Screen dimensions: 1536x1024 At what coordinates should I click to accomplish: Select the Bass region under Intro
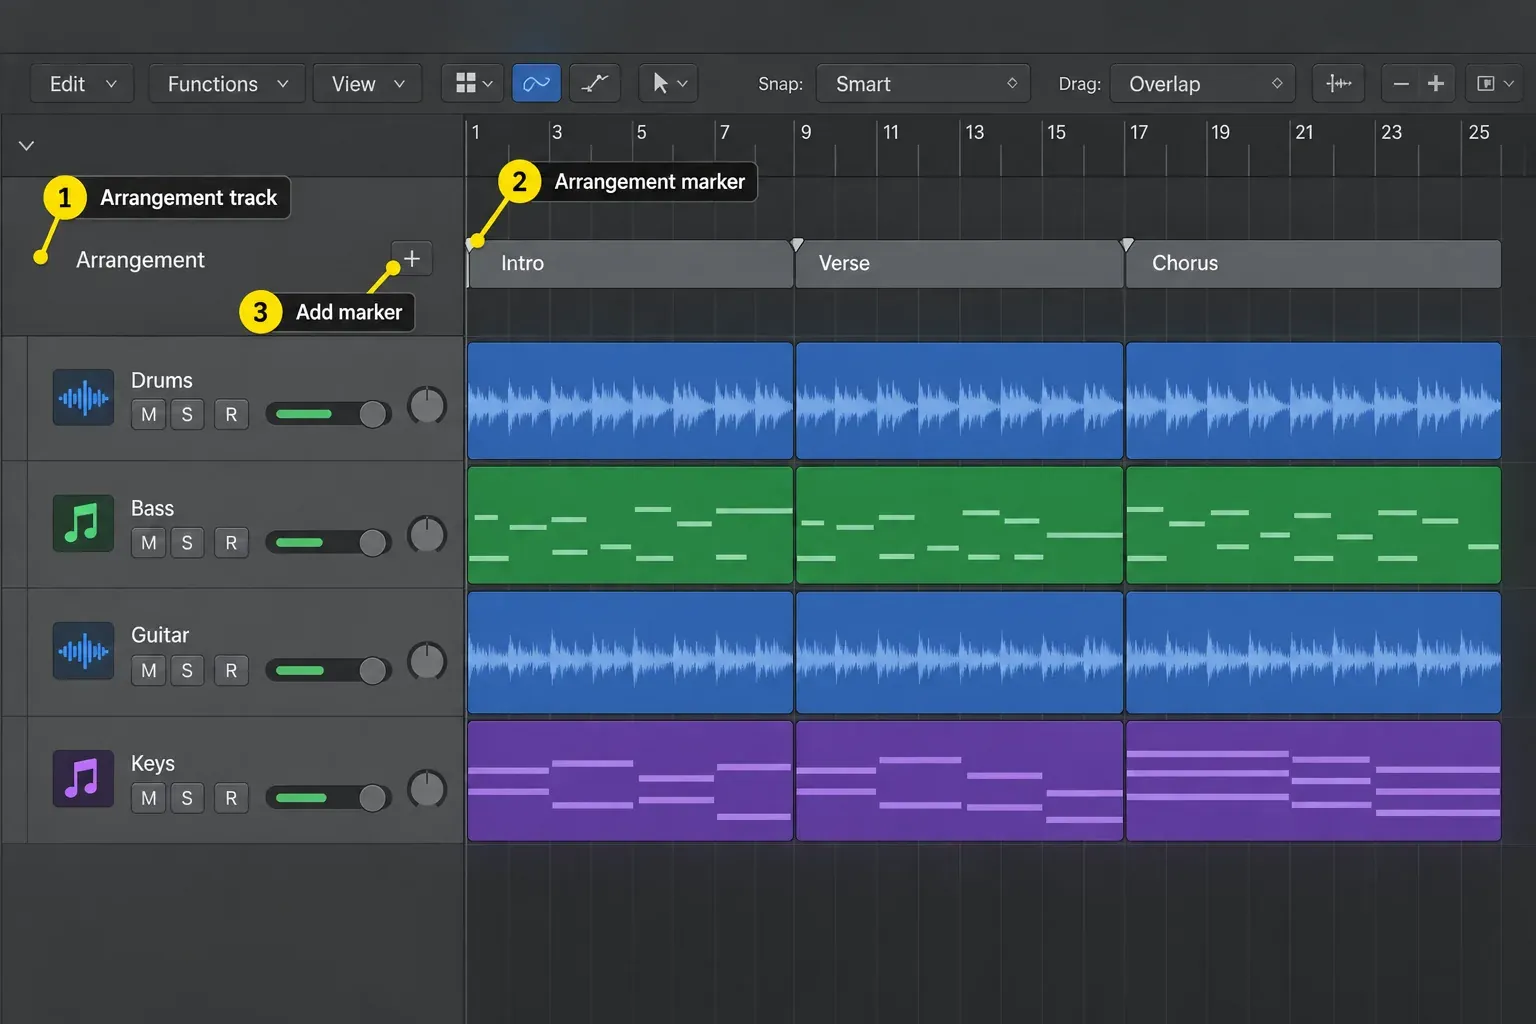(631, 525)
